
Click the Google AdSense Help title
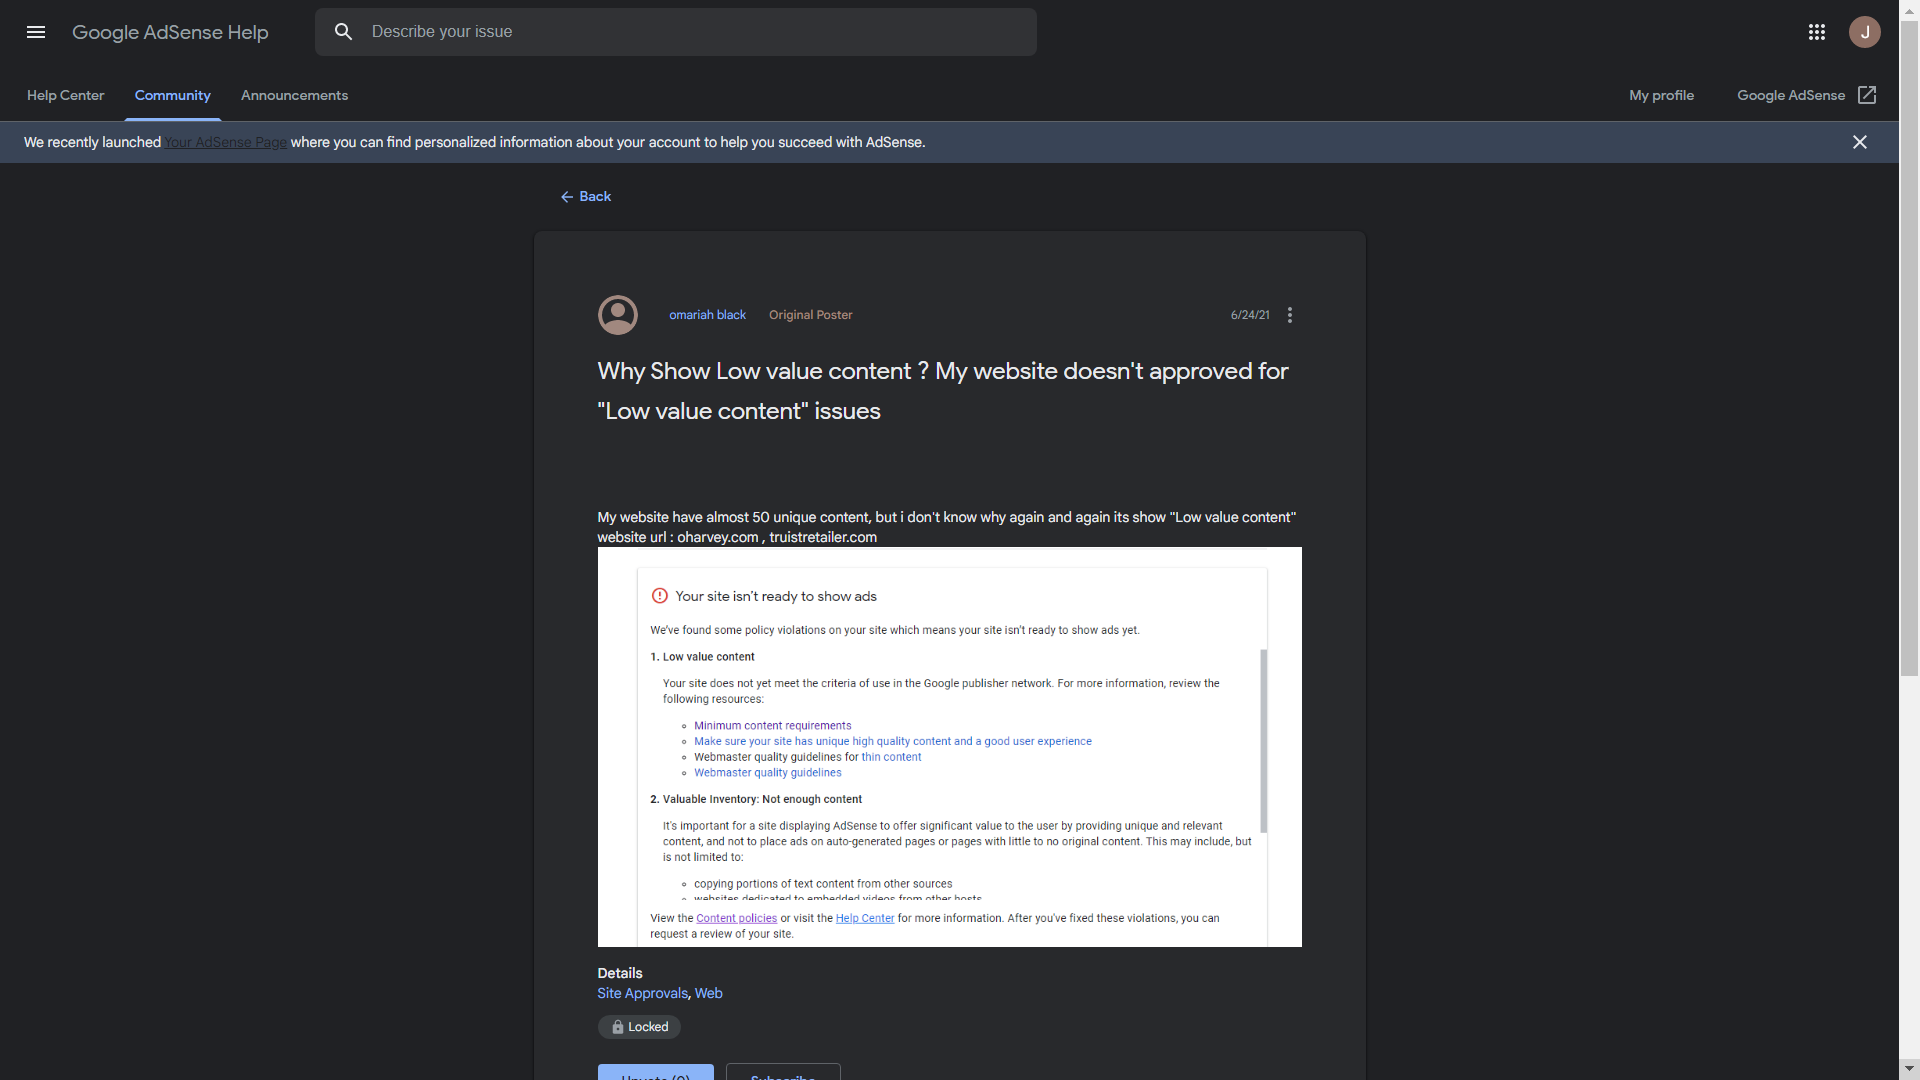[170, 32]
